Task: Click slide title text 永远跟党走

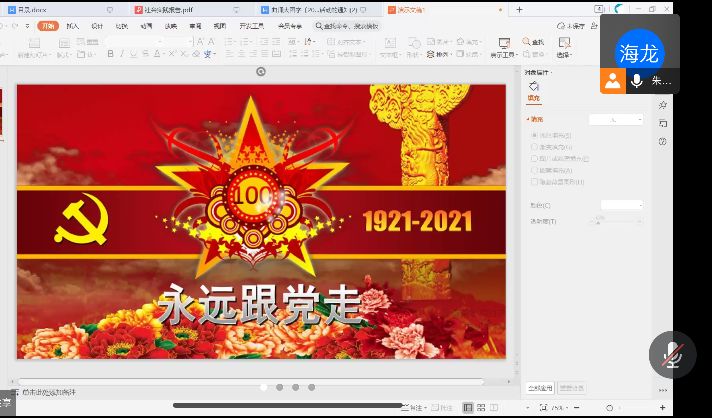Action: [259, 305]
